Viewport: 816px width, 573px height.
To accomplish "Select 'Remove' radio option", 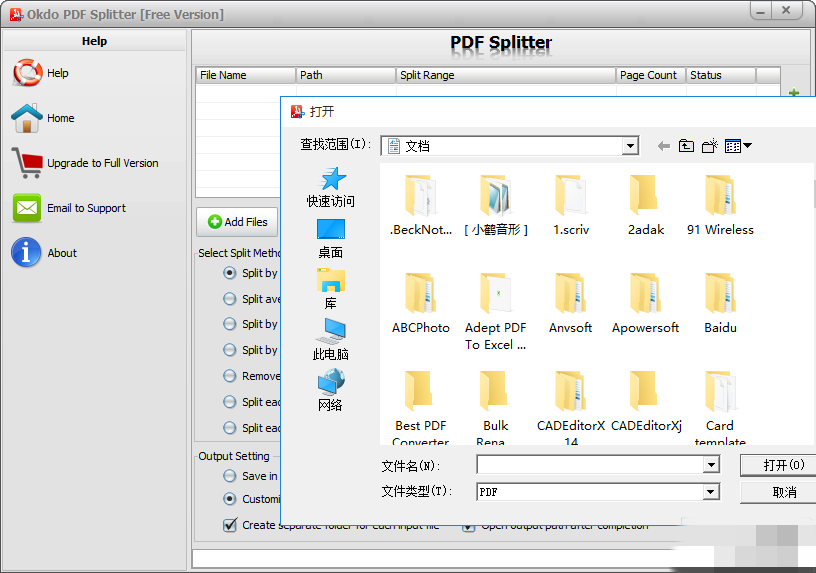I will pyautogui.click(x=230, y=376).
